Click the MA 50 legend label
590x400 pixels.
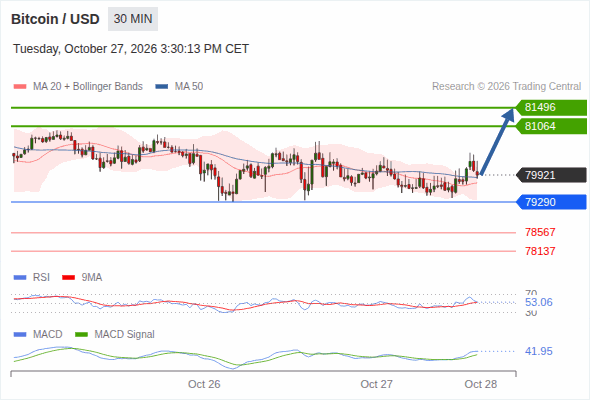pos(189,87)
